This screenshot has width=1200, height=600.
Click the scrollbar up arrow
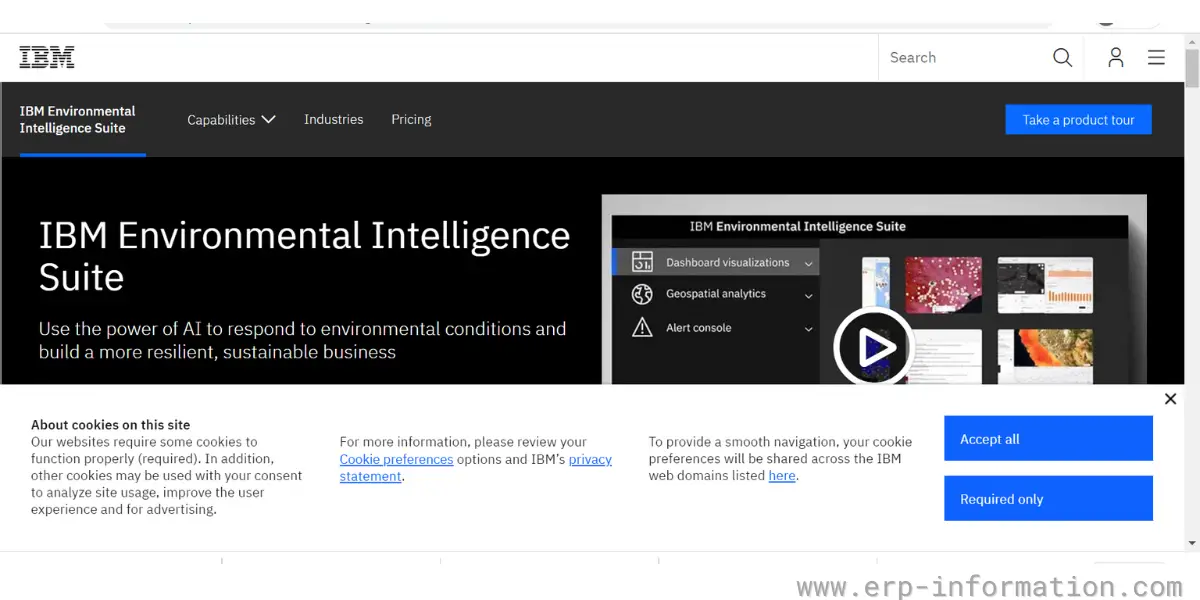1191,41
